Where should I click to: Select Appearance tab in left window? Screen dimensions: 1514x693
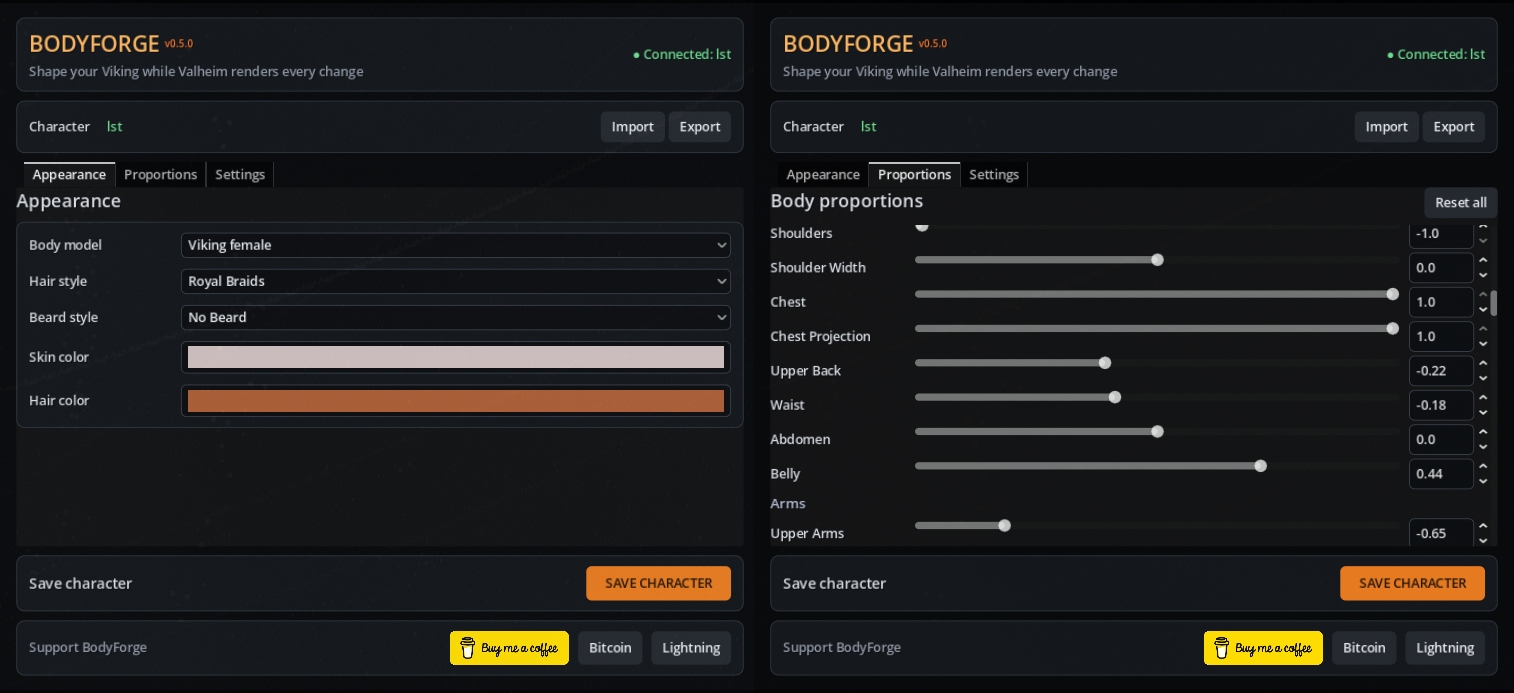tap(69, 175)
